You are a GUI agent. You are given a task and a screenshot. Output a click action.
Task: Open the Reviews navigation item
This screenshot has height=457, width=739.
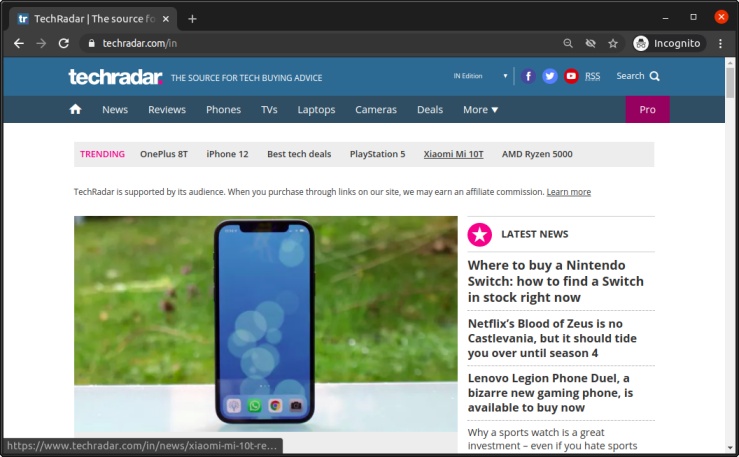[x=167, y=109]
